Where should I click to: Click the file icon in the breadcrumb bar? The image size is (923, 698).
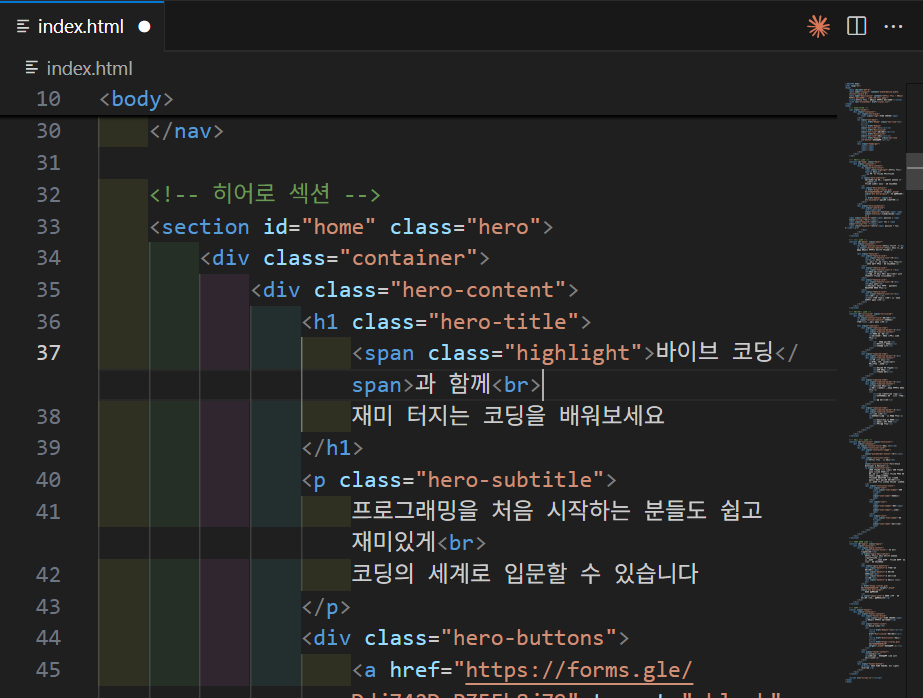click(32, 68)
